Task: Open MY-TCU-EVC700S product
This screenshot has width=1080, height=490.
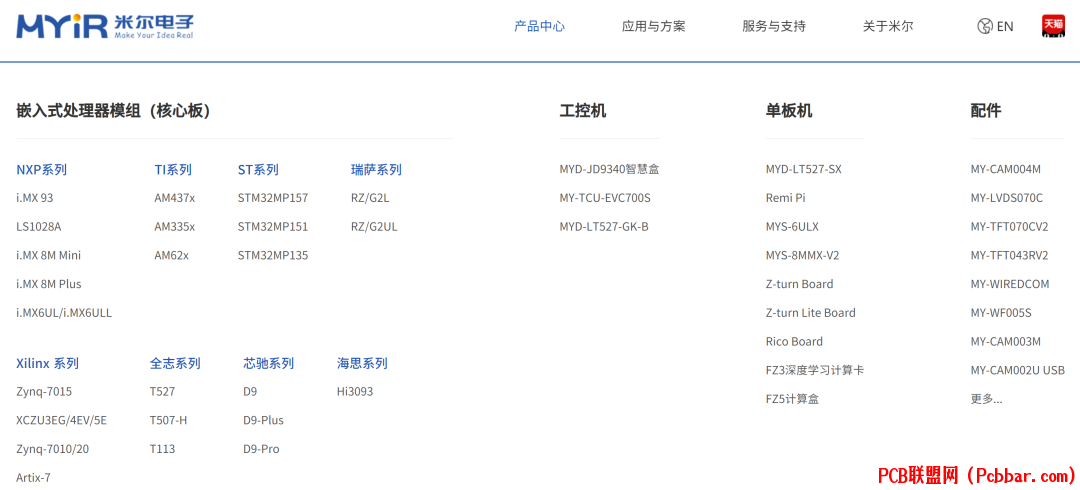Action: tap(605, 198)
